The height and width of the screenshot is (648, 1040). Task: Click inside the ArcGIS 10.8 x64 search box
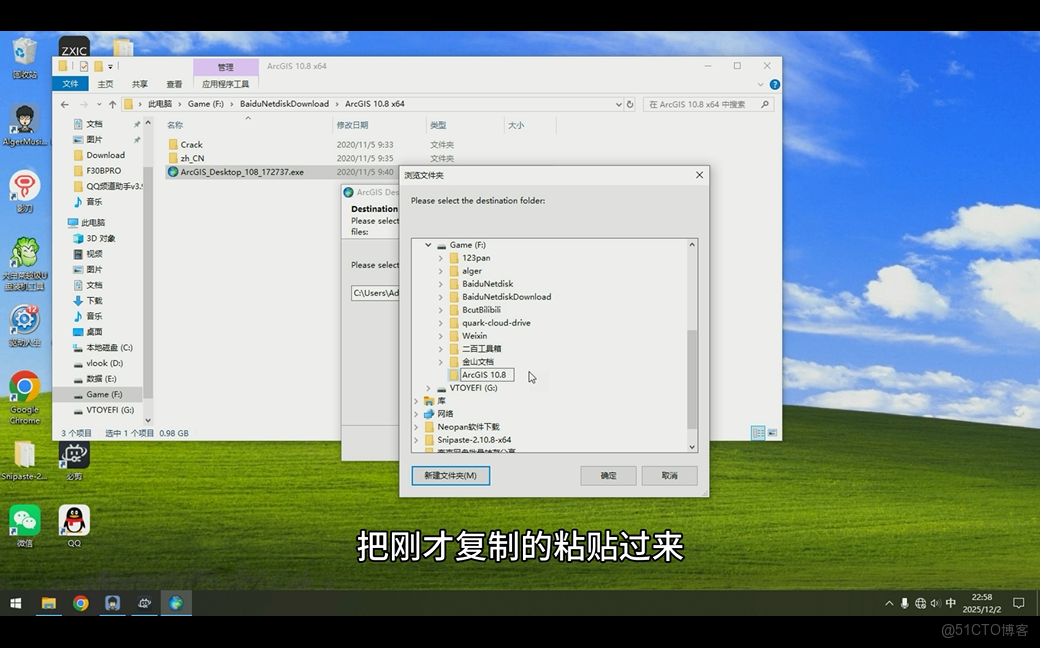(x=706, y=103)
